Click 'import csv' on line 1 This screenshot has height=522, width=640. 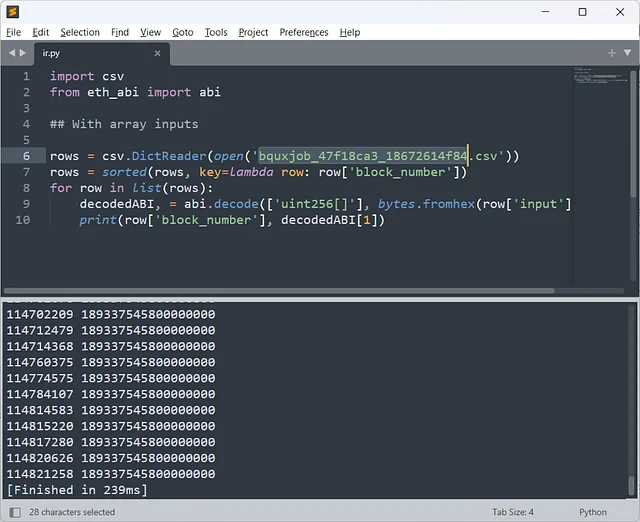(87, 76)
